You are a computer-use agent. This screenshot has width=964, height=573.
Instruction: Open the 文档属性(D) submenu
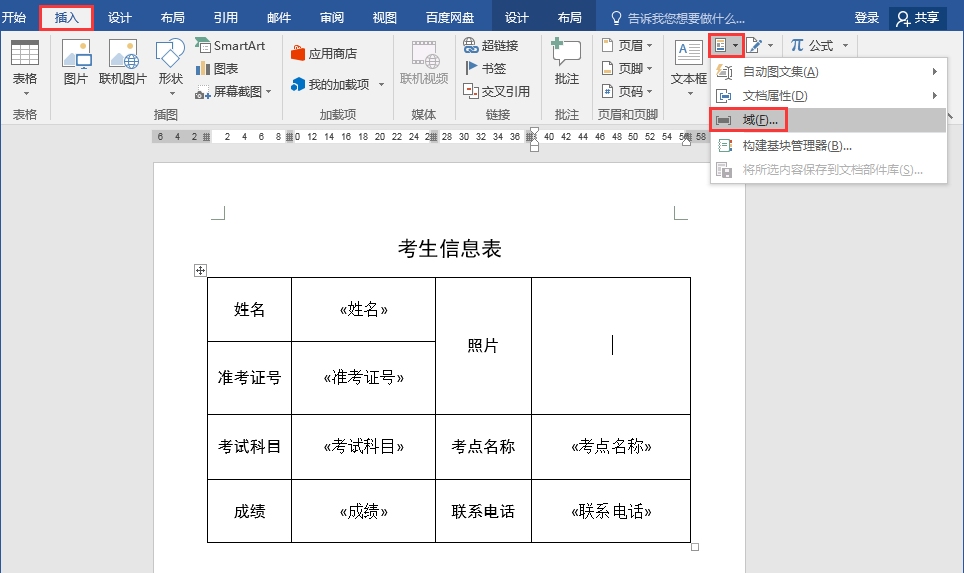click(x=828, y=96)
